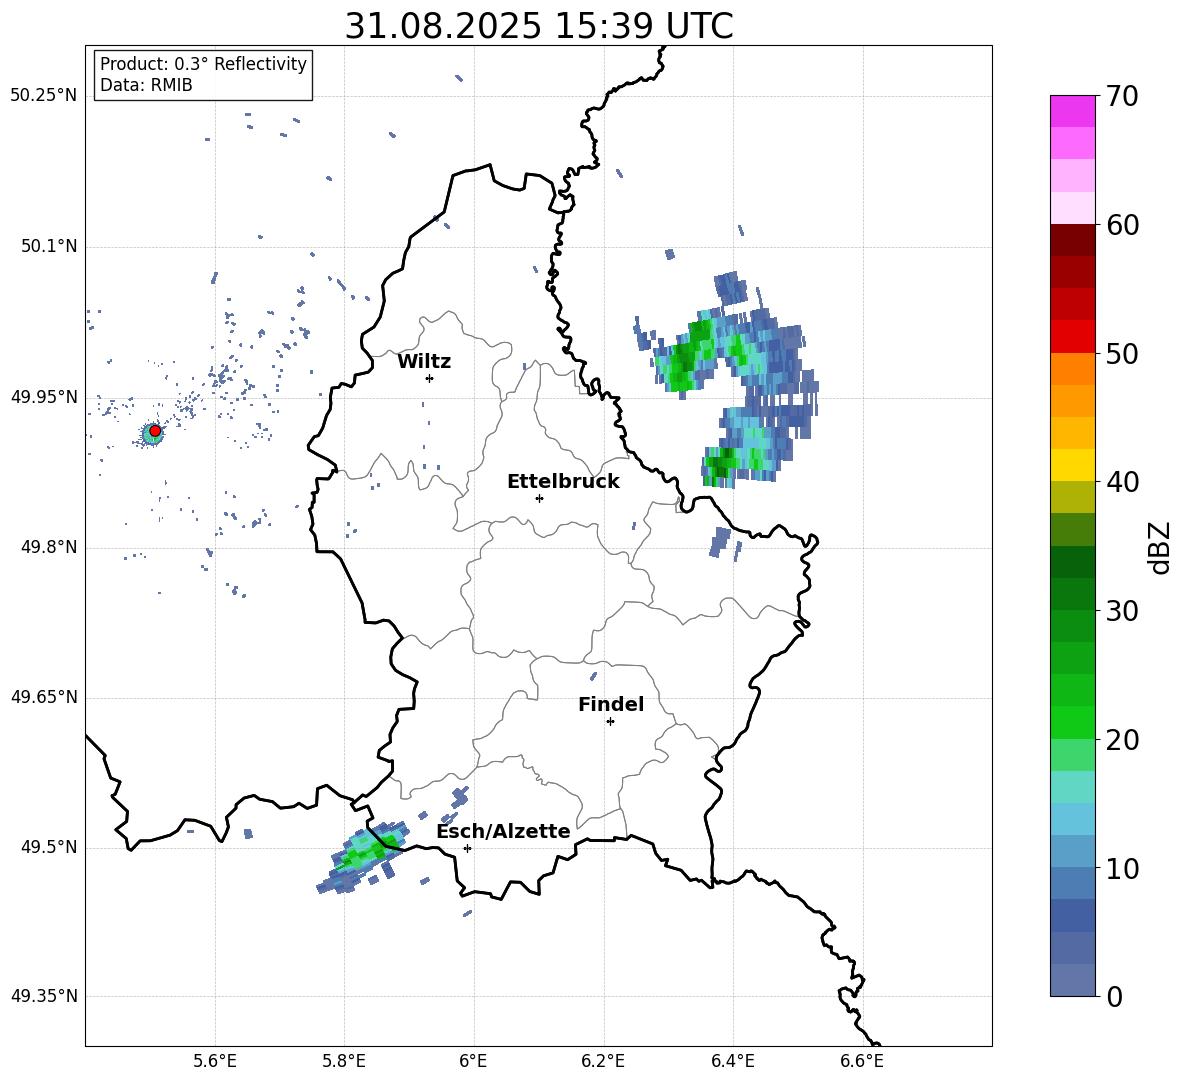Image resolution: width=1184 pixels, height=1081 pixels.
Task: Click the Ettelbruck label
Action: click(x=563, y=482)
